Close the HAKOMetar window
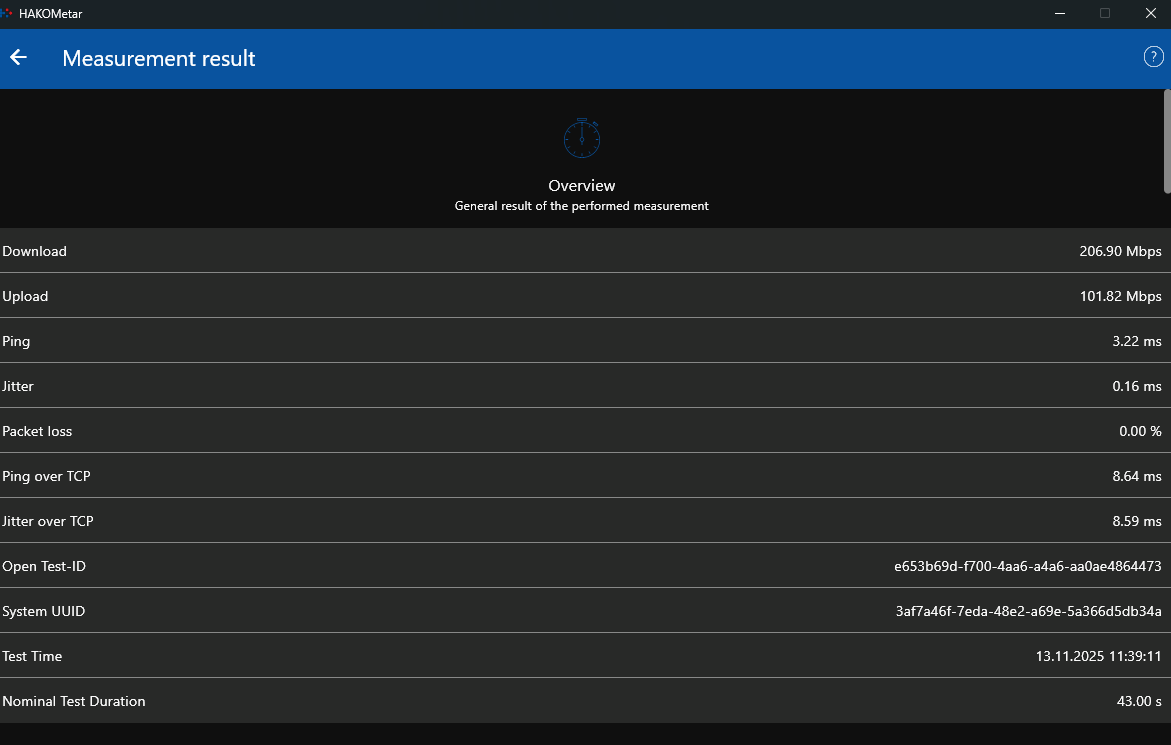 [x=1150, y=13]
